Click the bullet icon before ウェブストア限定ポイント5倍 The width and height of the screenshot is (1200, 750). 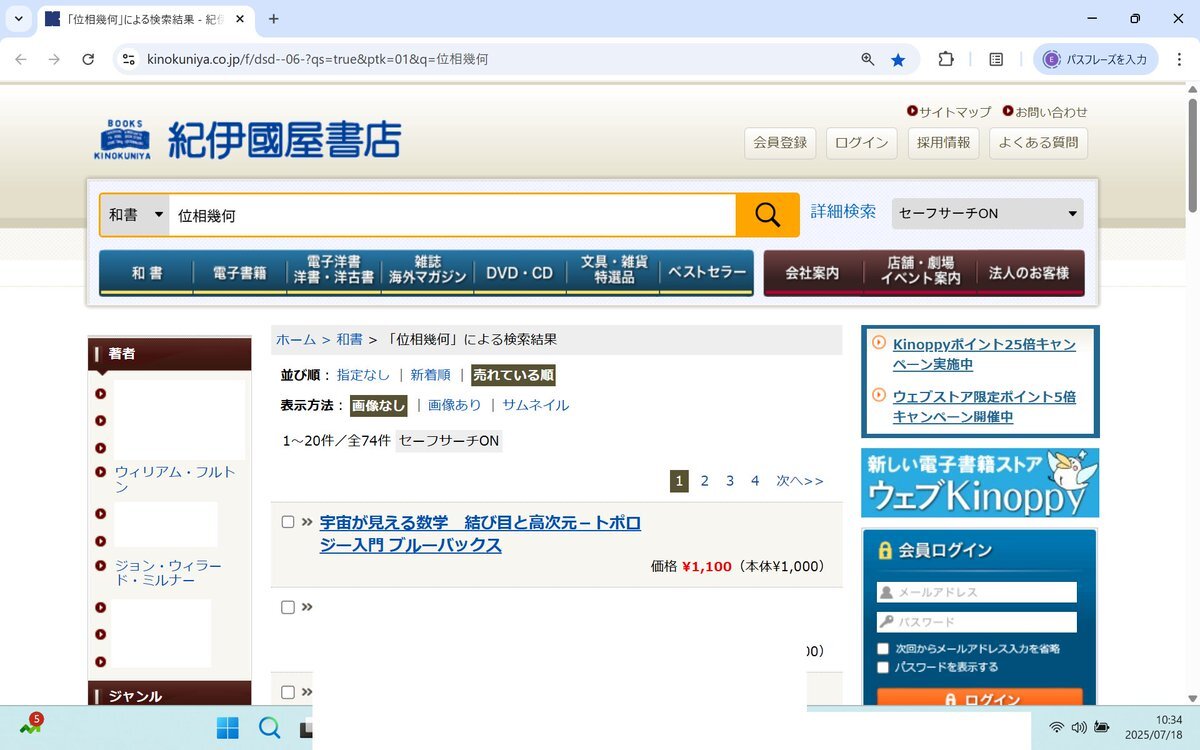[x=879, y=396]
